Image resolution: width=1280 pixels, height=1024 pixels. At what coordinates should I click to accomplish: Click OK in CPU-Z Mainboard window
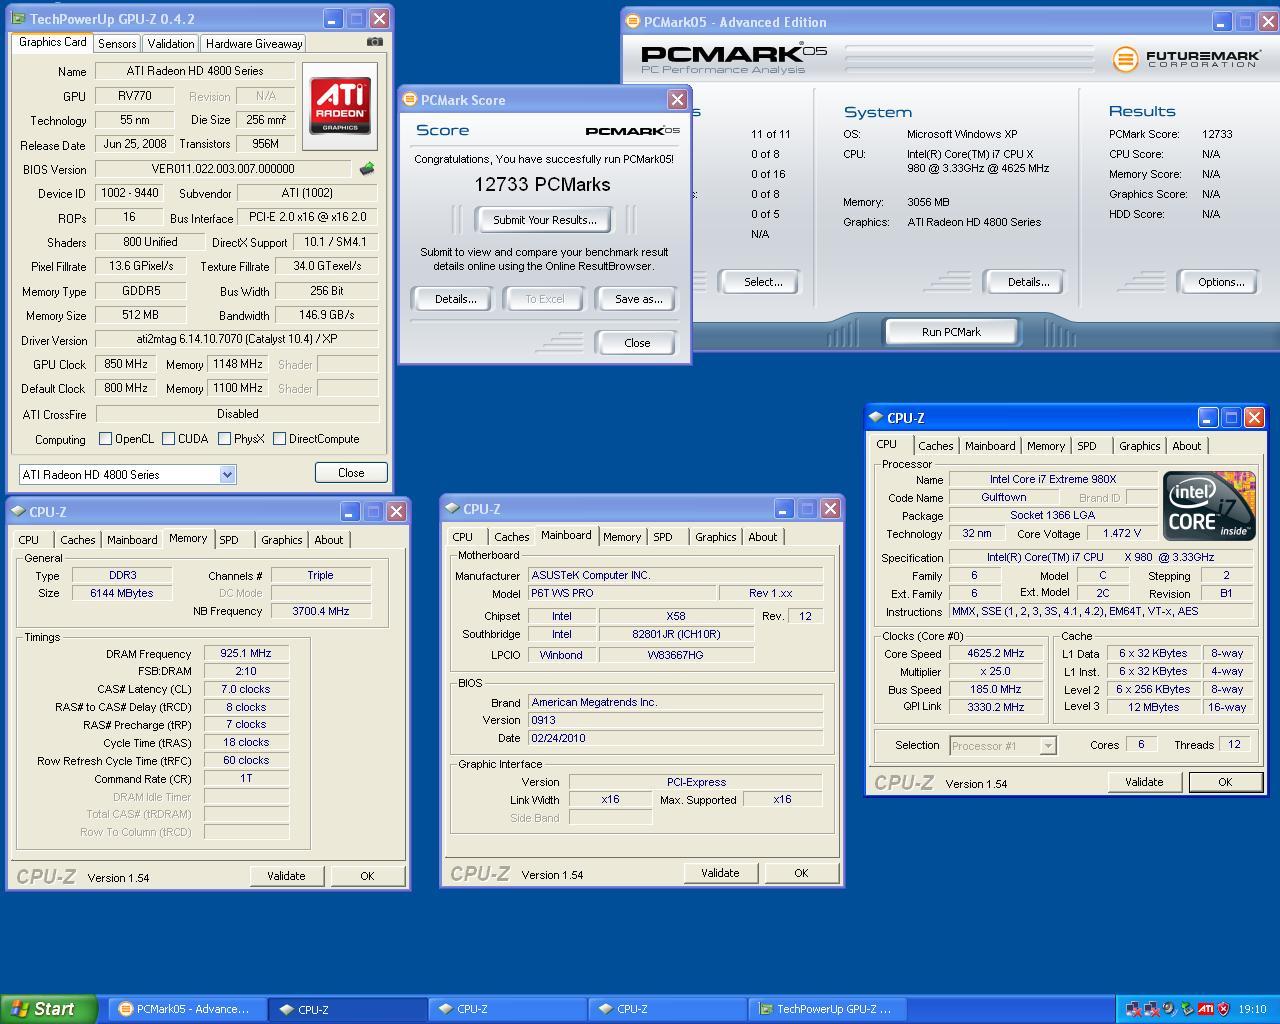point(801,873)
